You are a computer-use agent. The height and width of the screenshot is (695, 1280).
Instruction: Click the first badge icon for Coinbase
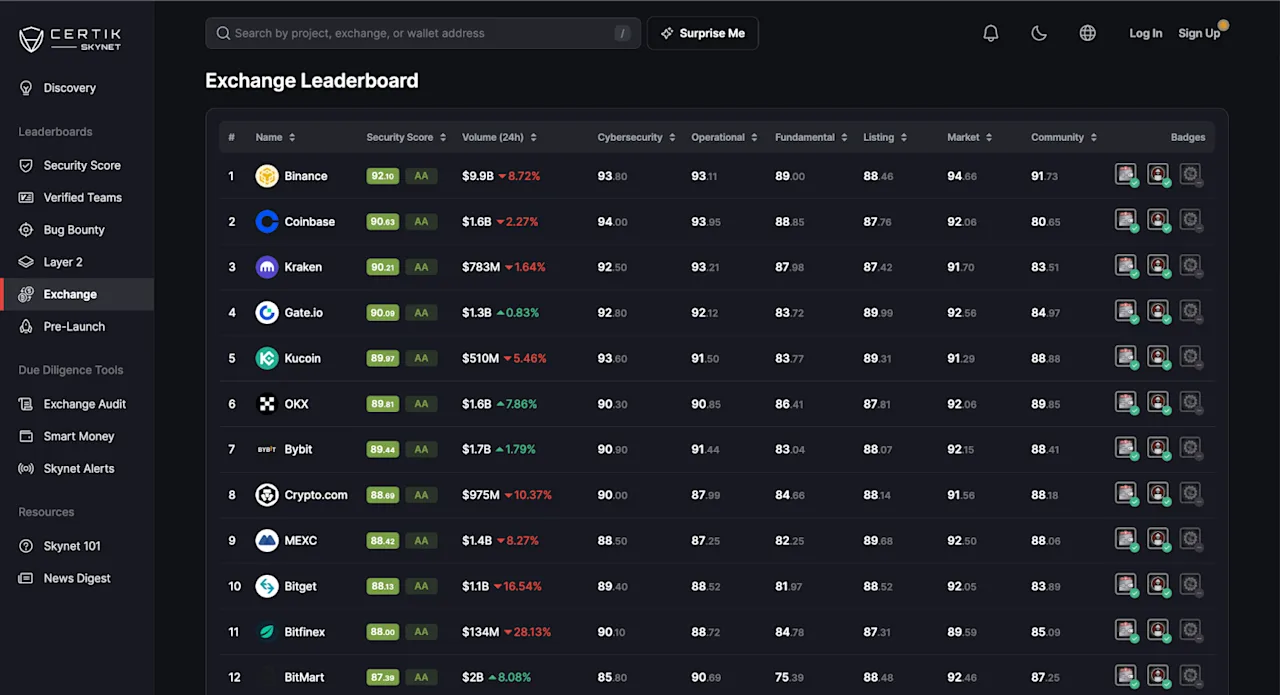point(1127,220)
